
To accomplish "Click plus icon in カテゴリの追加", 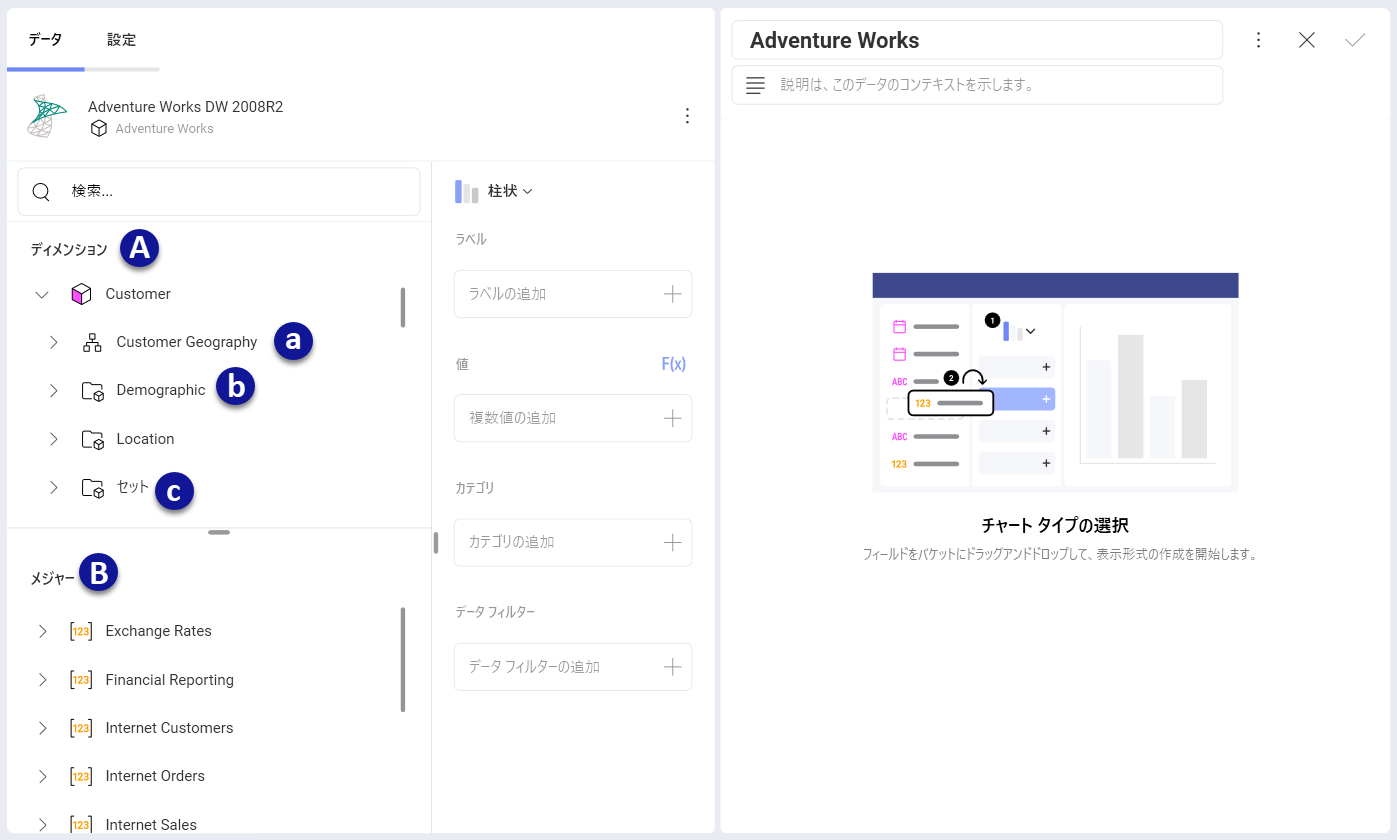I will (673, 542).
